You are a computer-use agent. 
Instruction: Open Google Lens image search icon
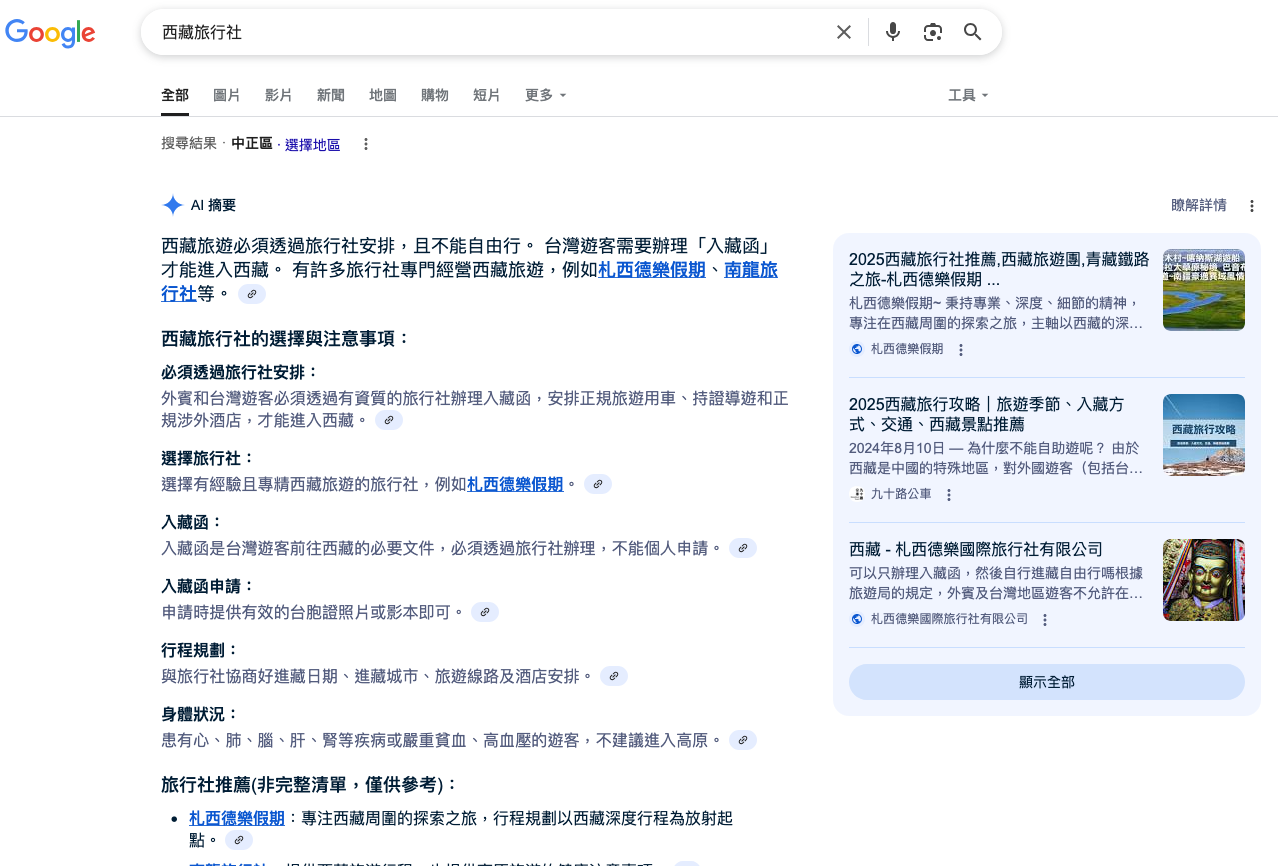coord(933,32)
